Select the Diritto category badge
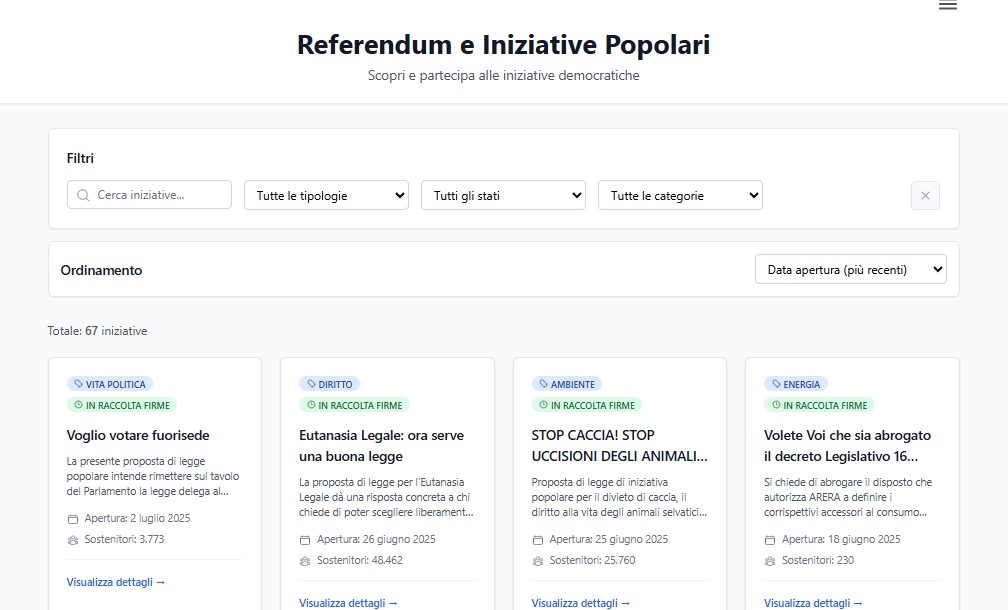The height and width of the screenshot is (610, 1008). (329, 384)
